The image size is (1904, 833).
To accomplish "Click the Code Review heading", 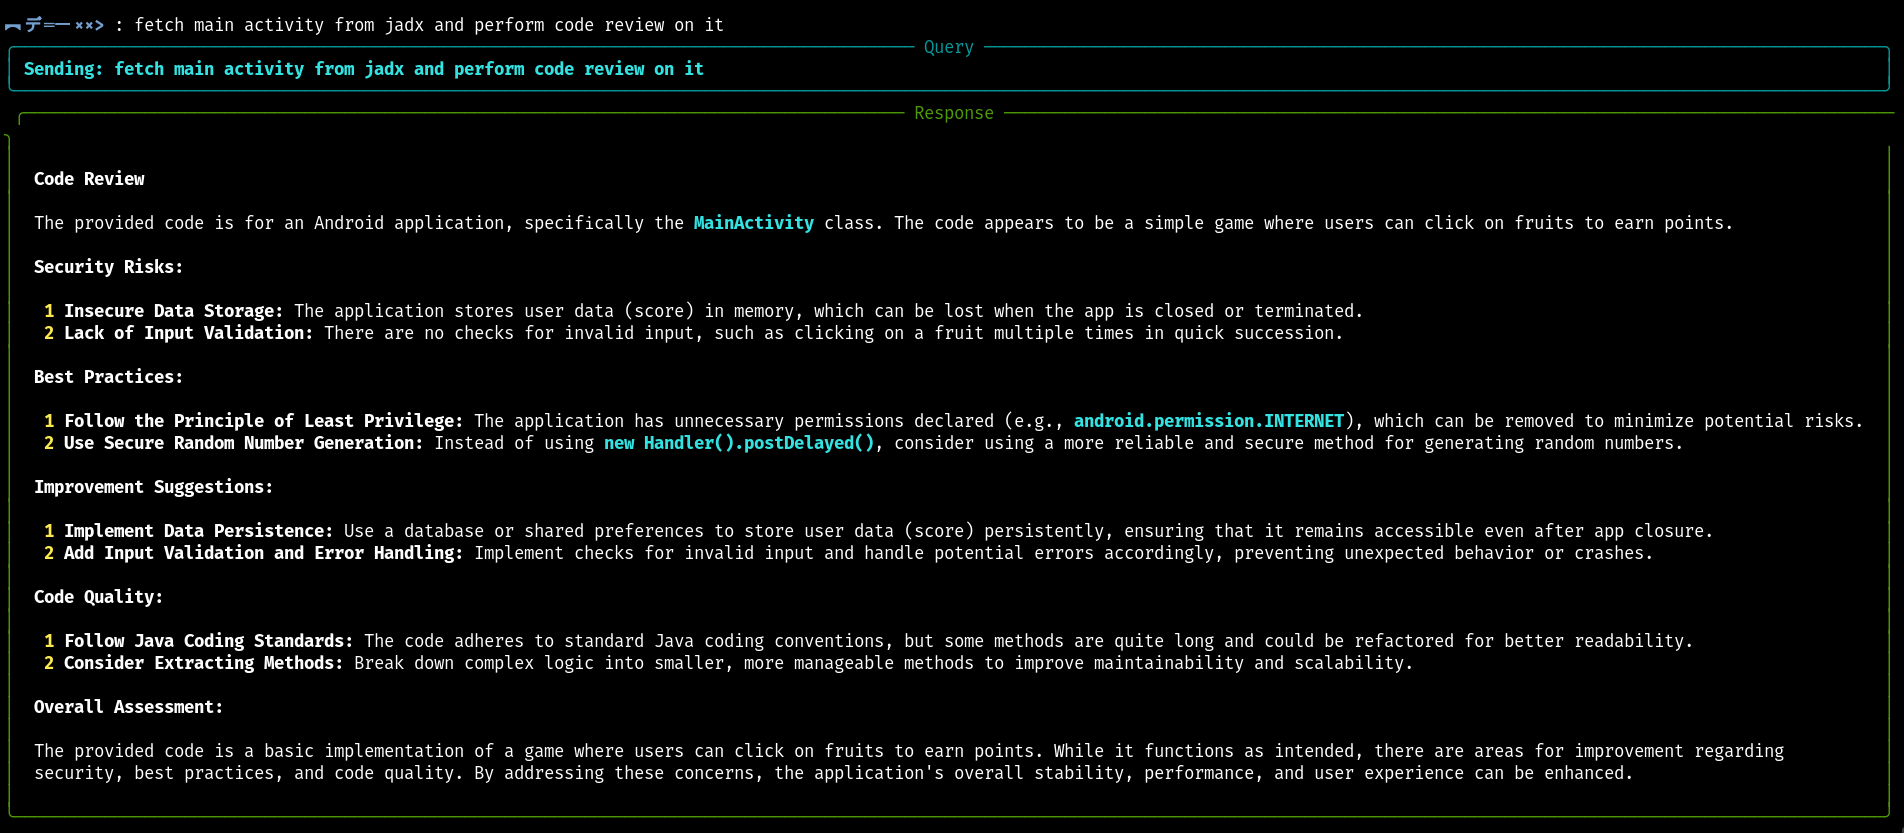I will pyautogui.click(x=89, y=179).
